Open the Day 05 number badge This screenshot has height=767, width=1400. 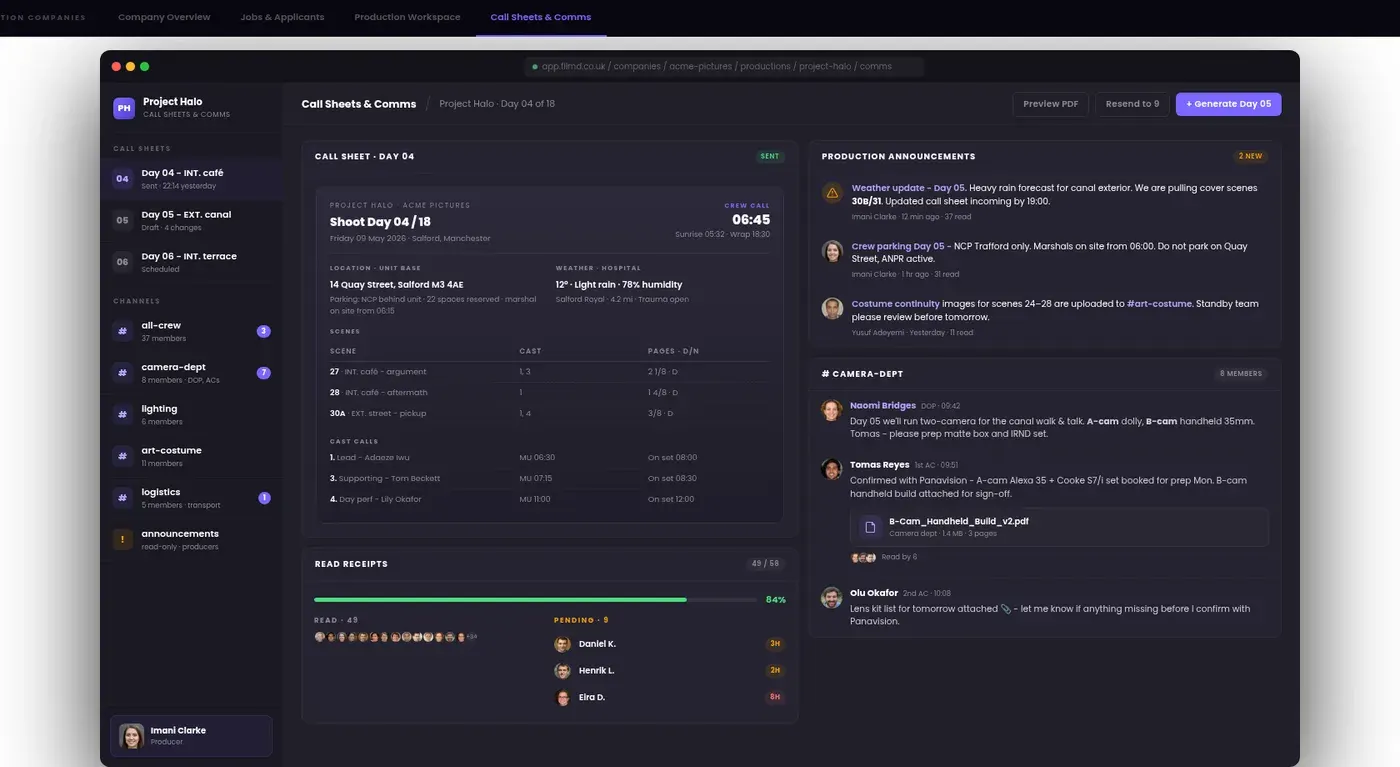(x=122, y=221)
